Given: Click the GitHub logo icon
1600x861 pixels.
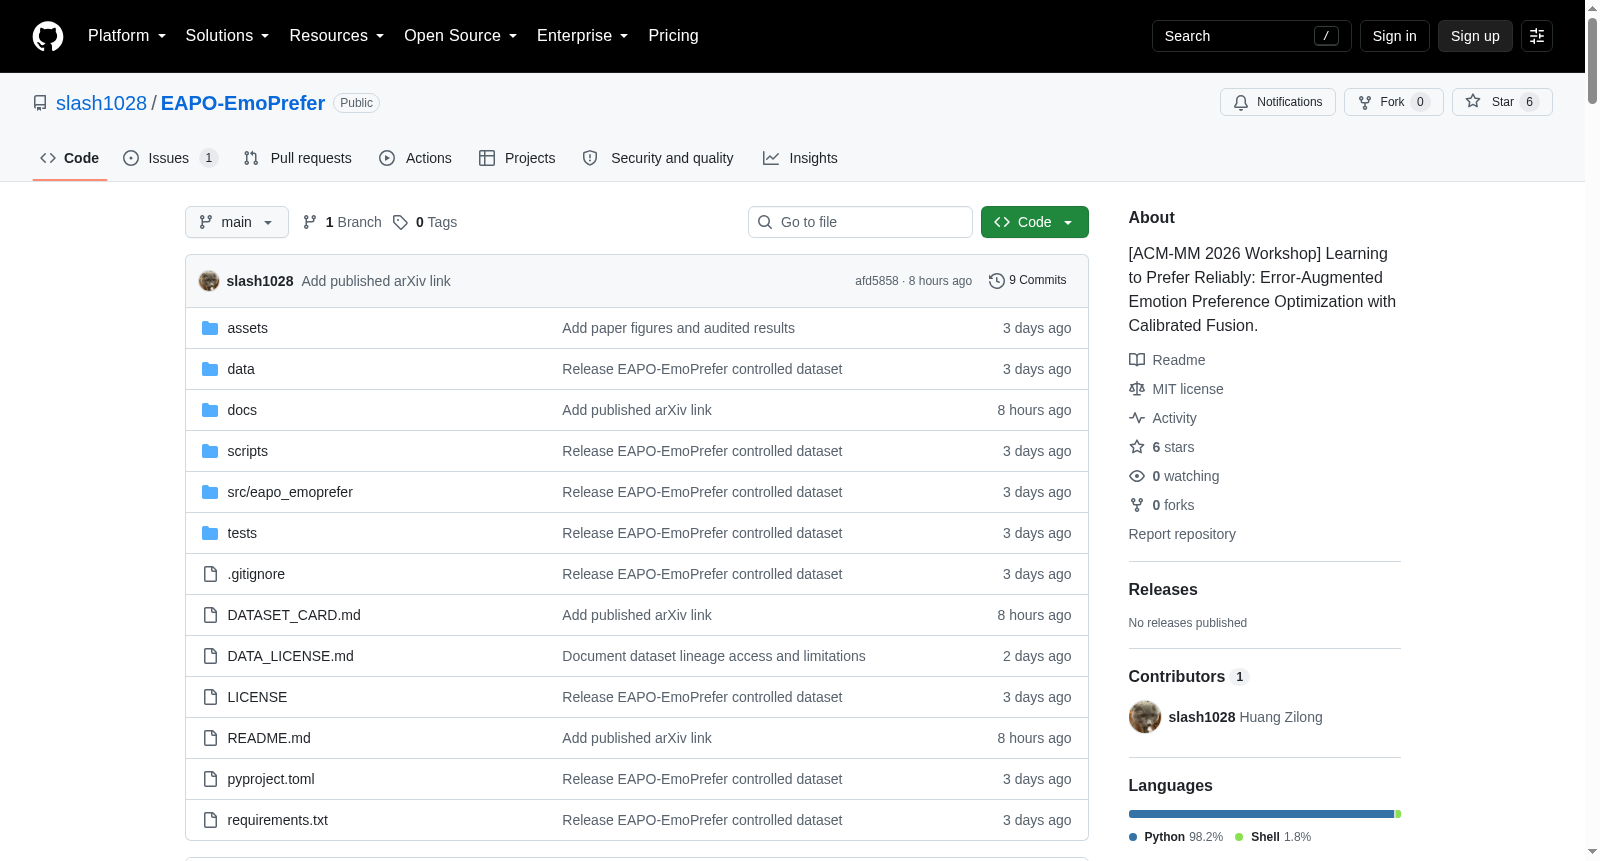Looking at the screenshot, I should [48, 36].
